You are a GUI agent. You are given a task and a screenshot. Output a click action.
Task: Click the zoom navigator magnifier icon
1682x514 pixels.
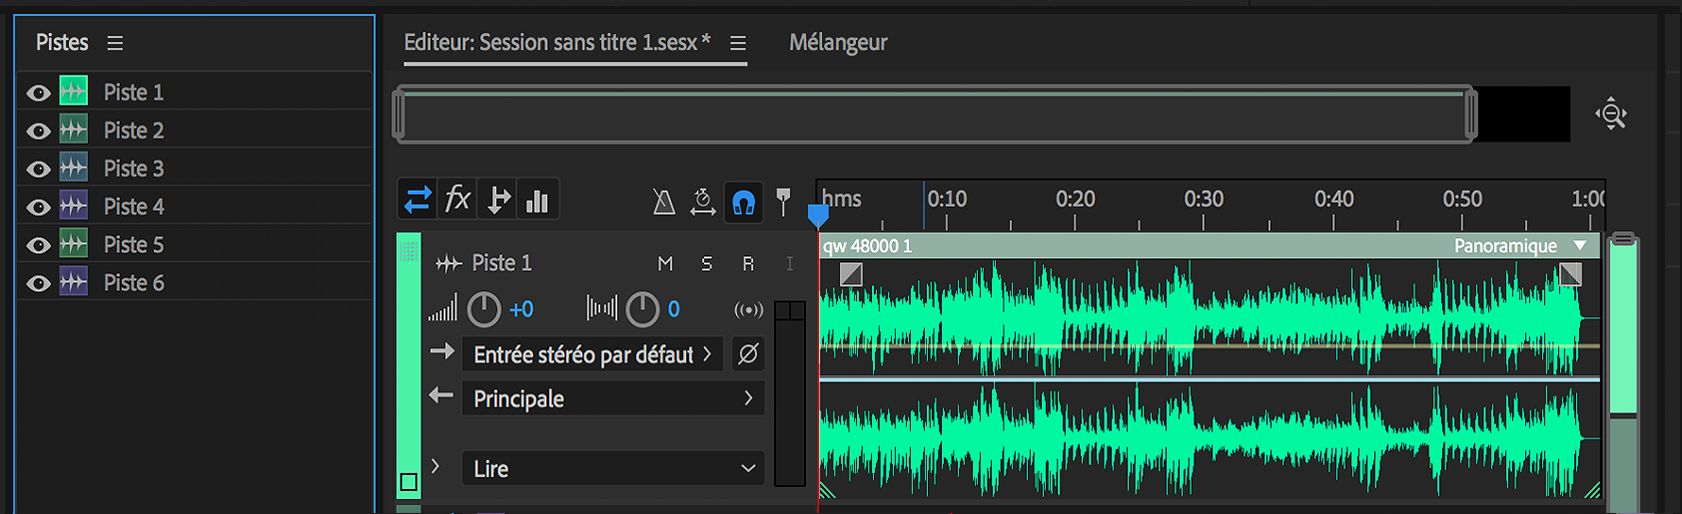pos(1611,114)
